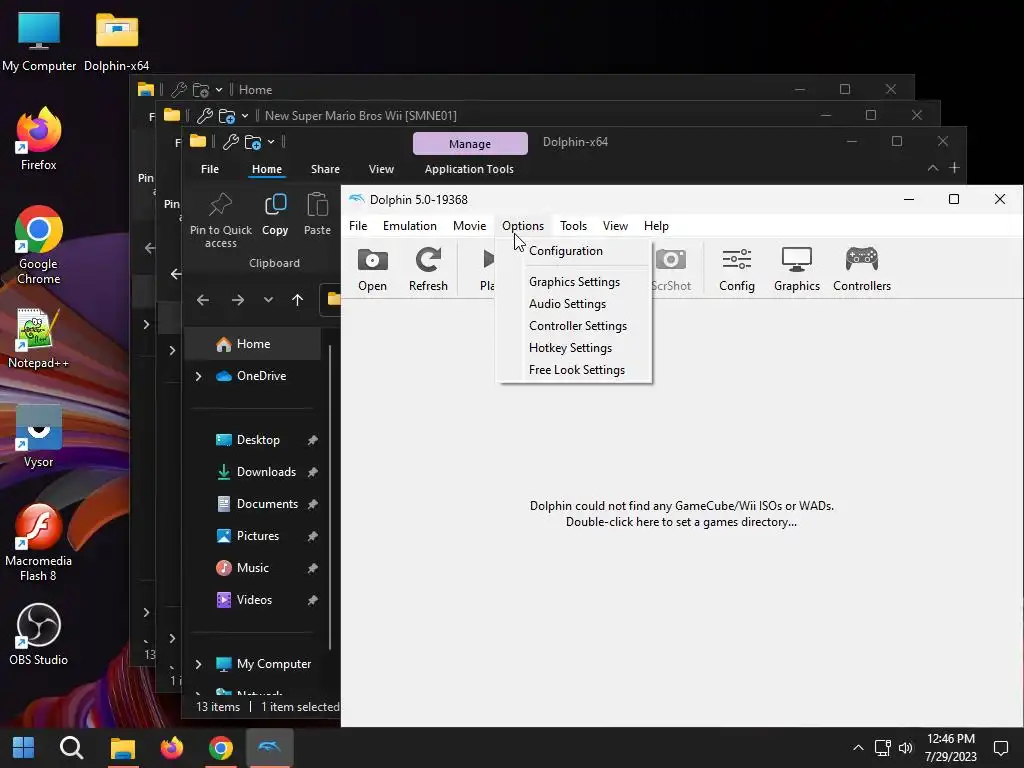This screenshot has width=1024, height=768.
Task: Open the Config toolbar icon
Action: point(737,269)
